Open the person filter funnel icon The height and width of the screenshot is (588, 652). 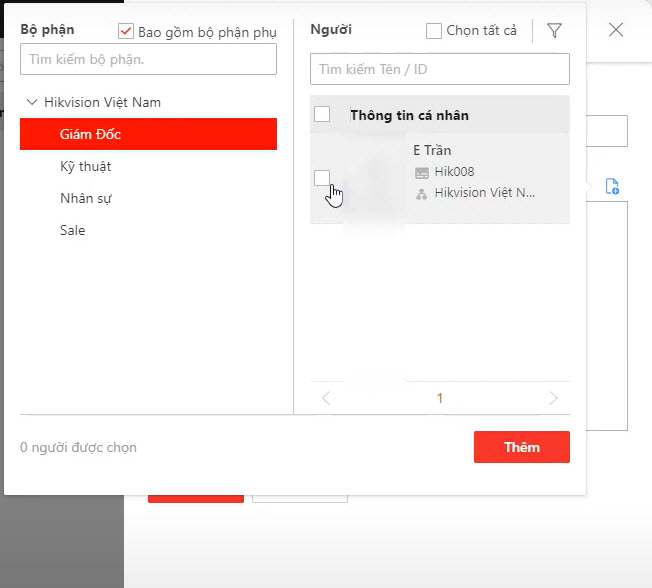point(554,31)
